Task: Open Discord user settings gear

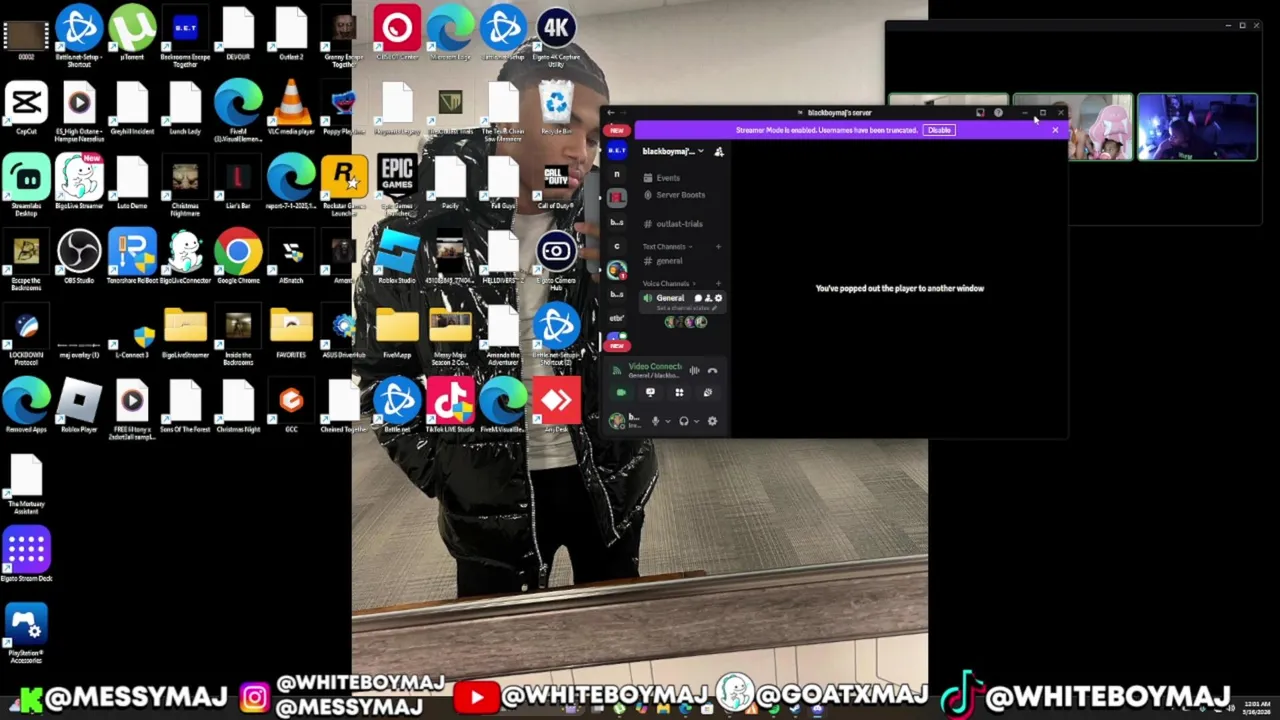Action: click(712, 421)
